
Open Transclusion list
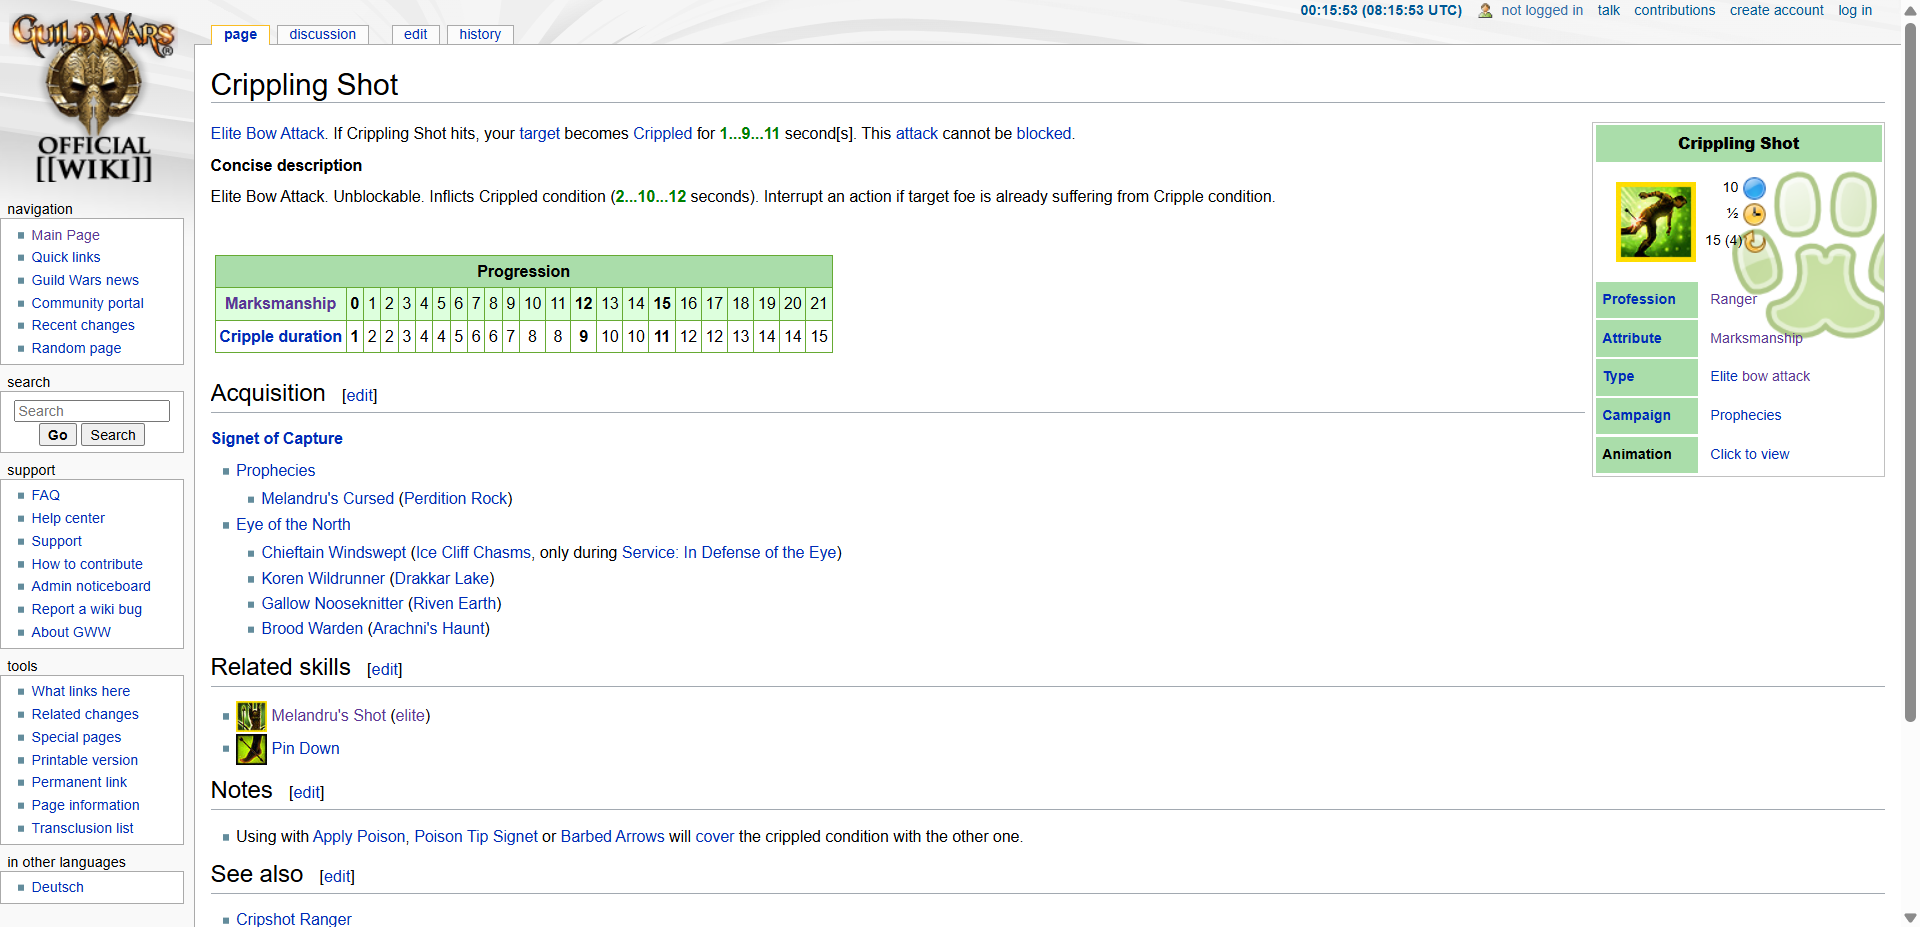(x=82, y=828)
